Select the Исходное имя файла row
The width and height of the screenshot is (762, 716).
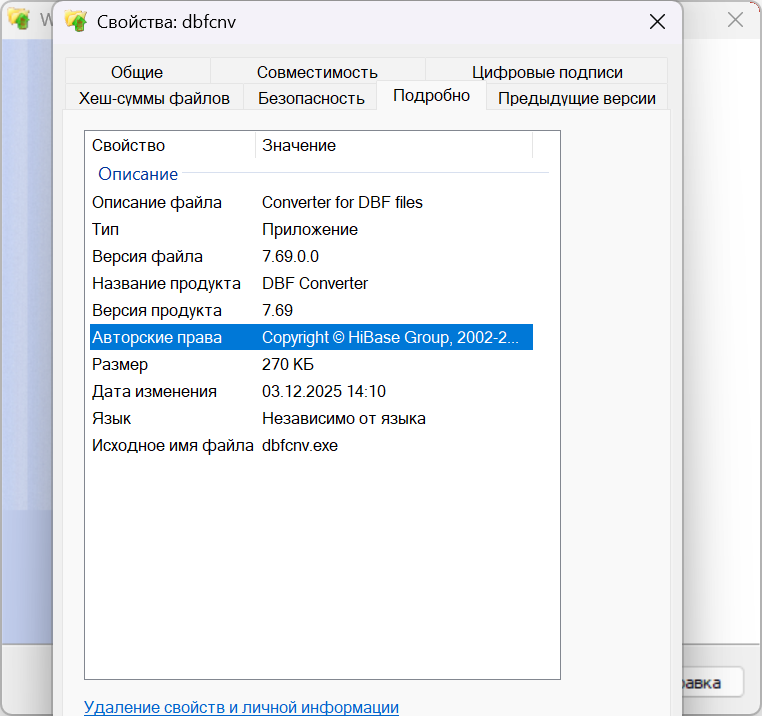point(312,445)
